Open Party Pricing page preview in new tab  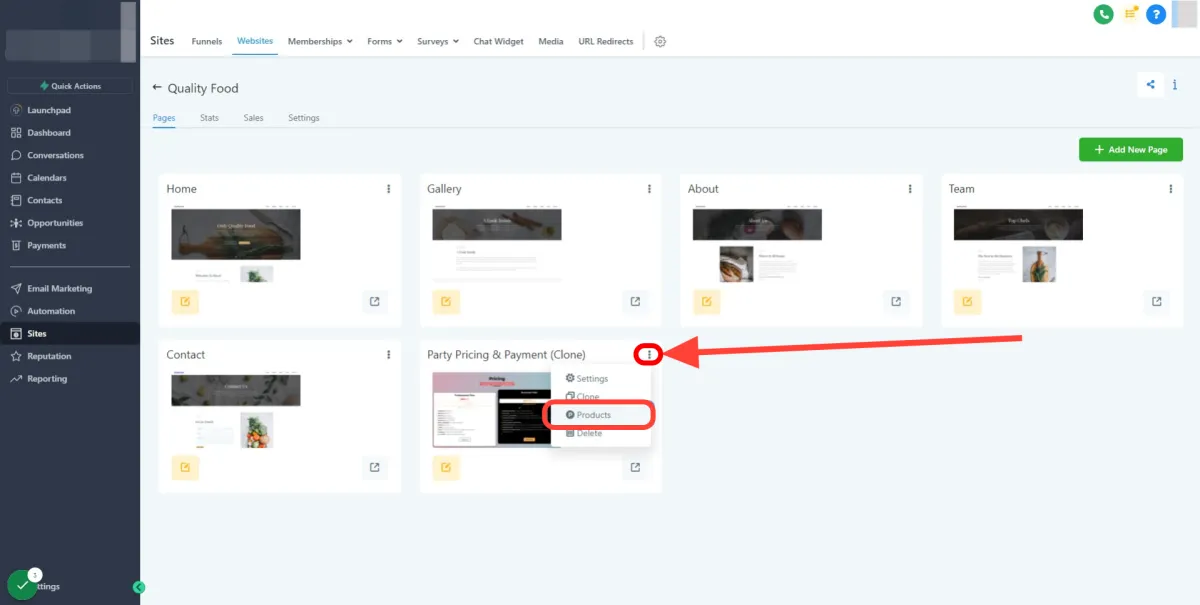[x=635, y=467]
